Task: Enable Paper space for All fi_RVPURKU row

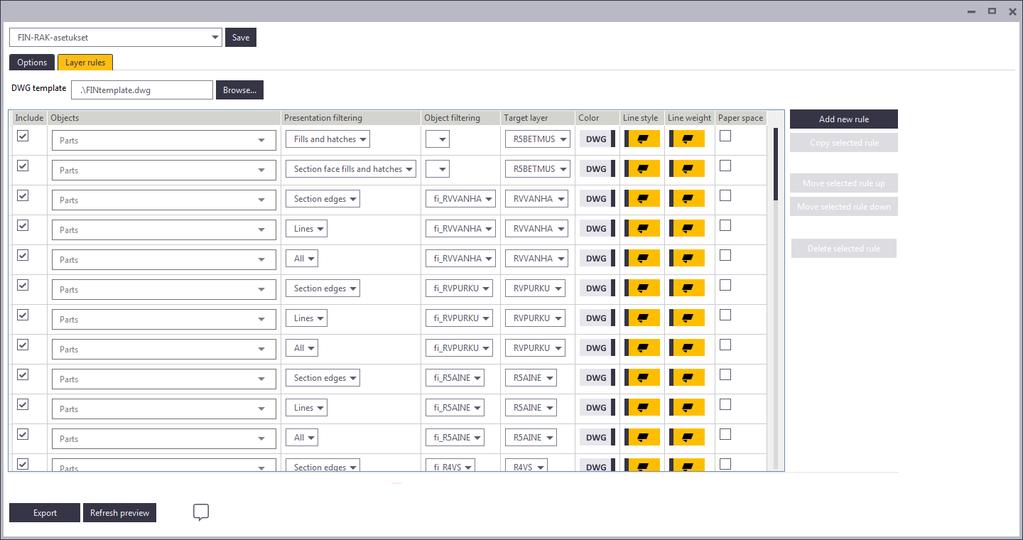Action: pos(725,345)
